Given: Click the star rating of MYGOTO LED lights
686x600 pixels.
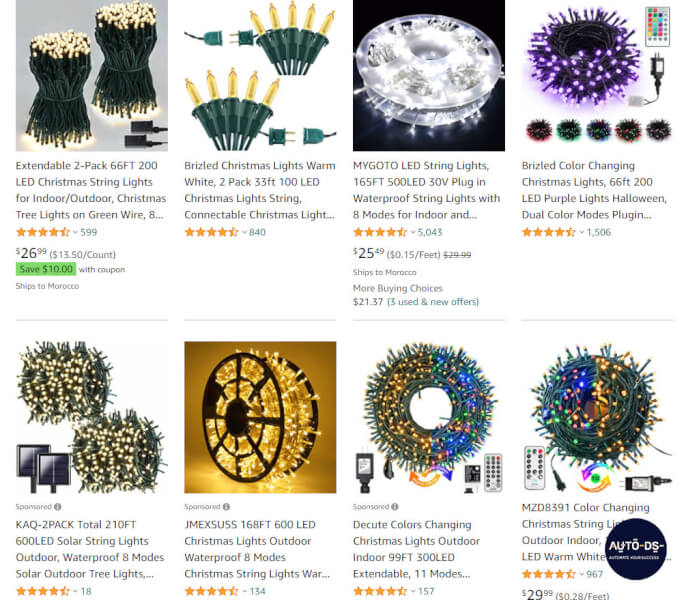Looking at the screenshot, I should 380,232.
